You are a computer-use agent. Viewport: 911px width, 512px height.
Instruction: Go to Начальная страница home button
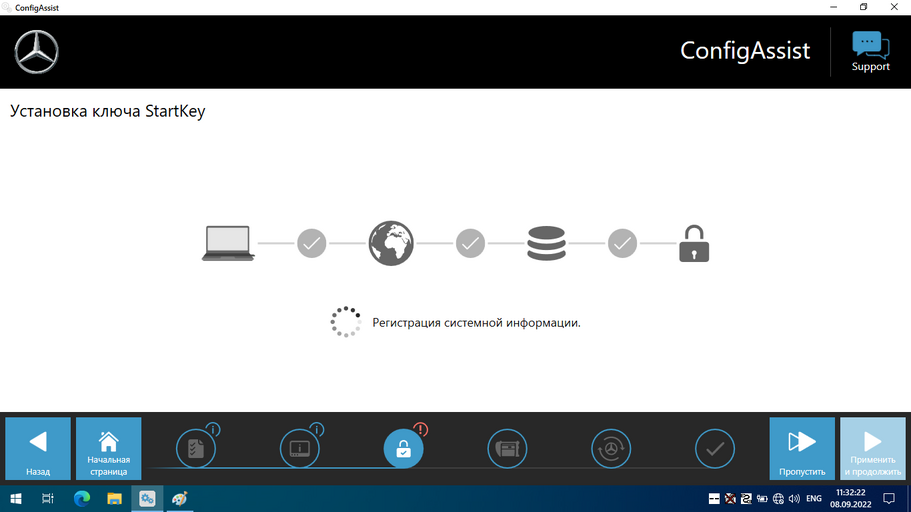109,448
